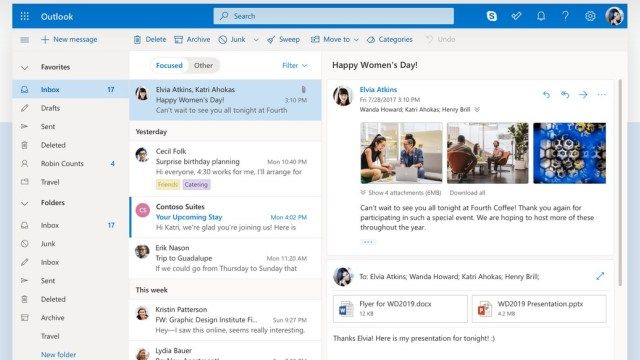This screenshot has height=360, width=640.
Task: Click the Archive toolbar button
Action: pyautogui.click(x=192, y=40)
